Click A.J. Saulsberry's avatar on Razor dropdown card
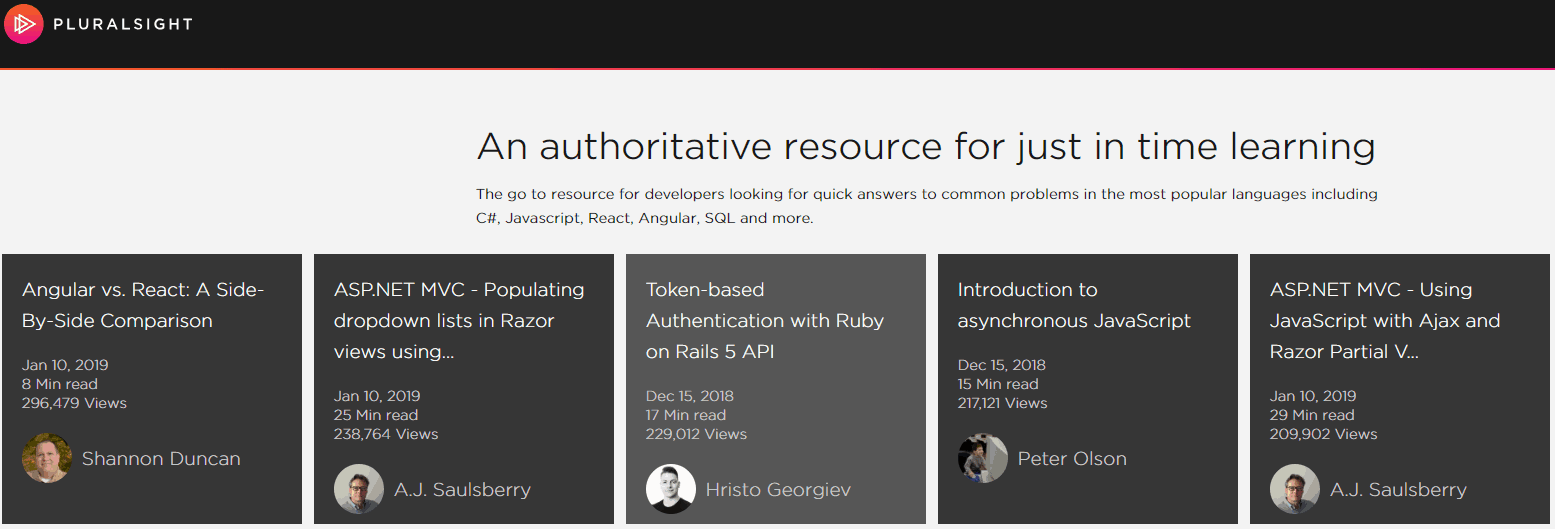The image size is (1555, 529). tap(359, 490)
